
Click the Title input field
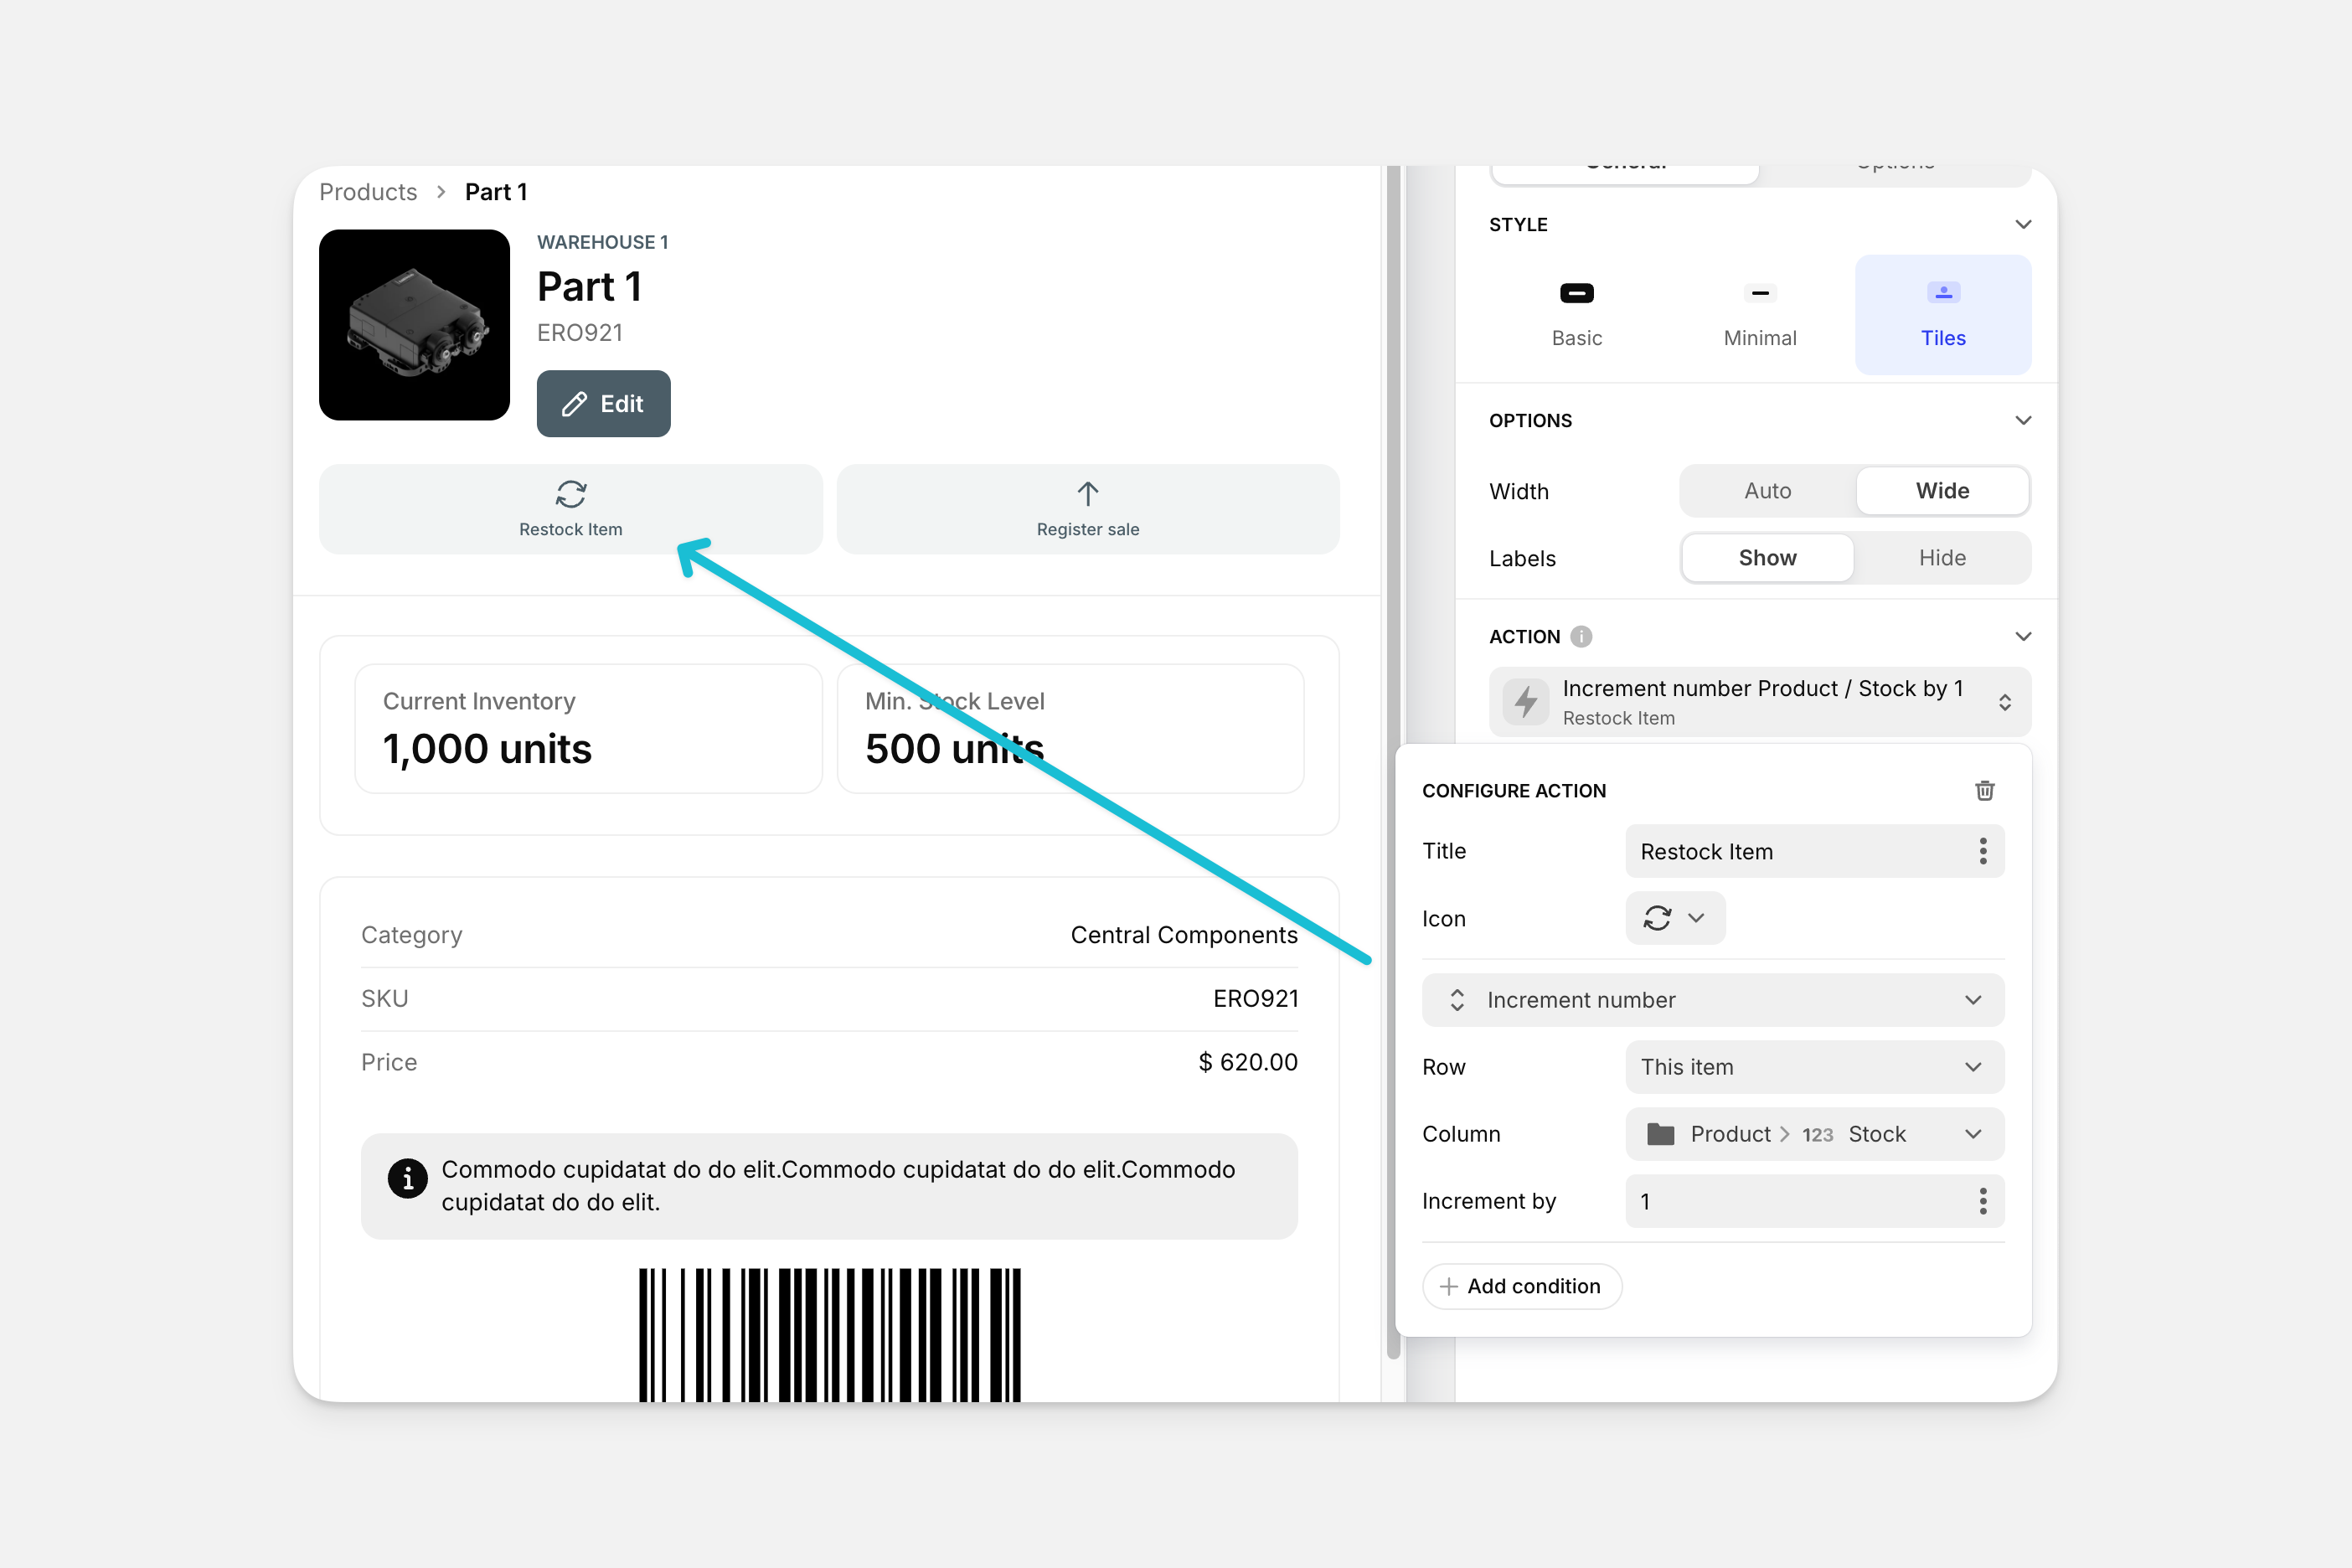click(x=1814, y=851)
